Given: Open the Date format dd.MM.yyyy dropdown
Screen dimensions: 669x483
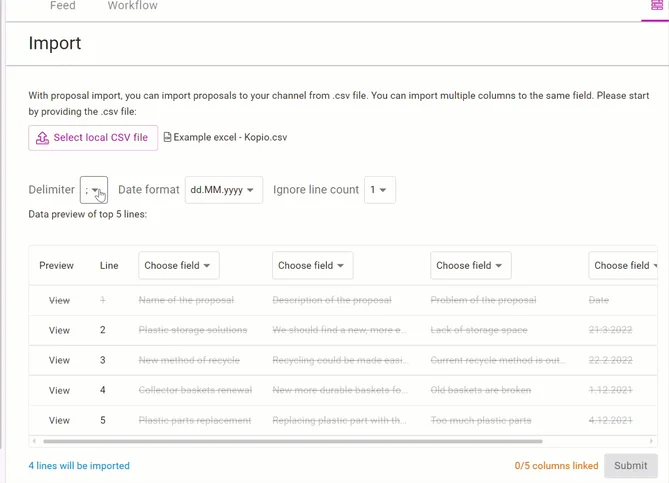Looking at the screenshot, I should [x=224, y=190].
